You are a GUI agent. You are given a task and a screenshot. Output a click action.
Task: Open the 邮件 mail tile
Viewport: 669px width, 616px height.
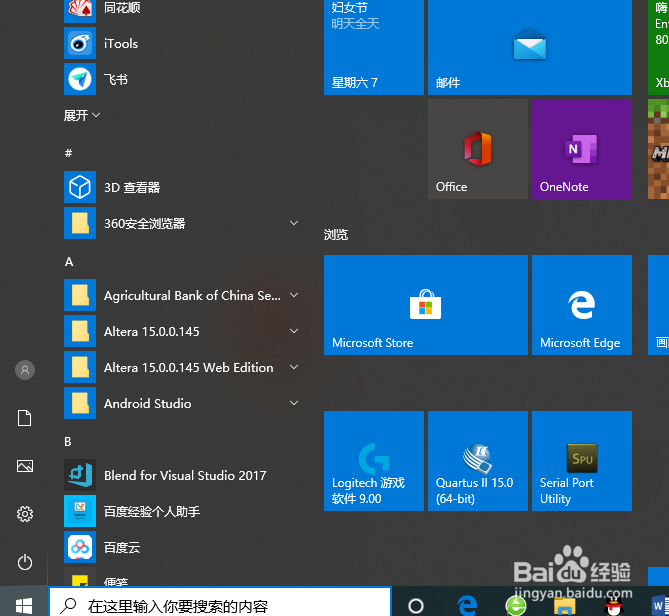pos(530,47)
